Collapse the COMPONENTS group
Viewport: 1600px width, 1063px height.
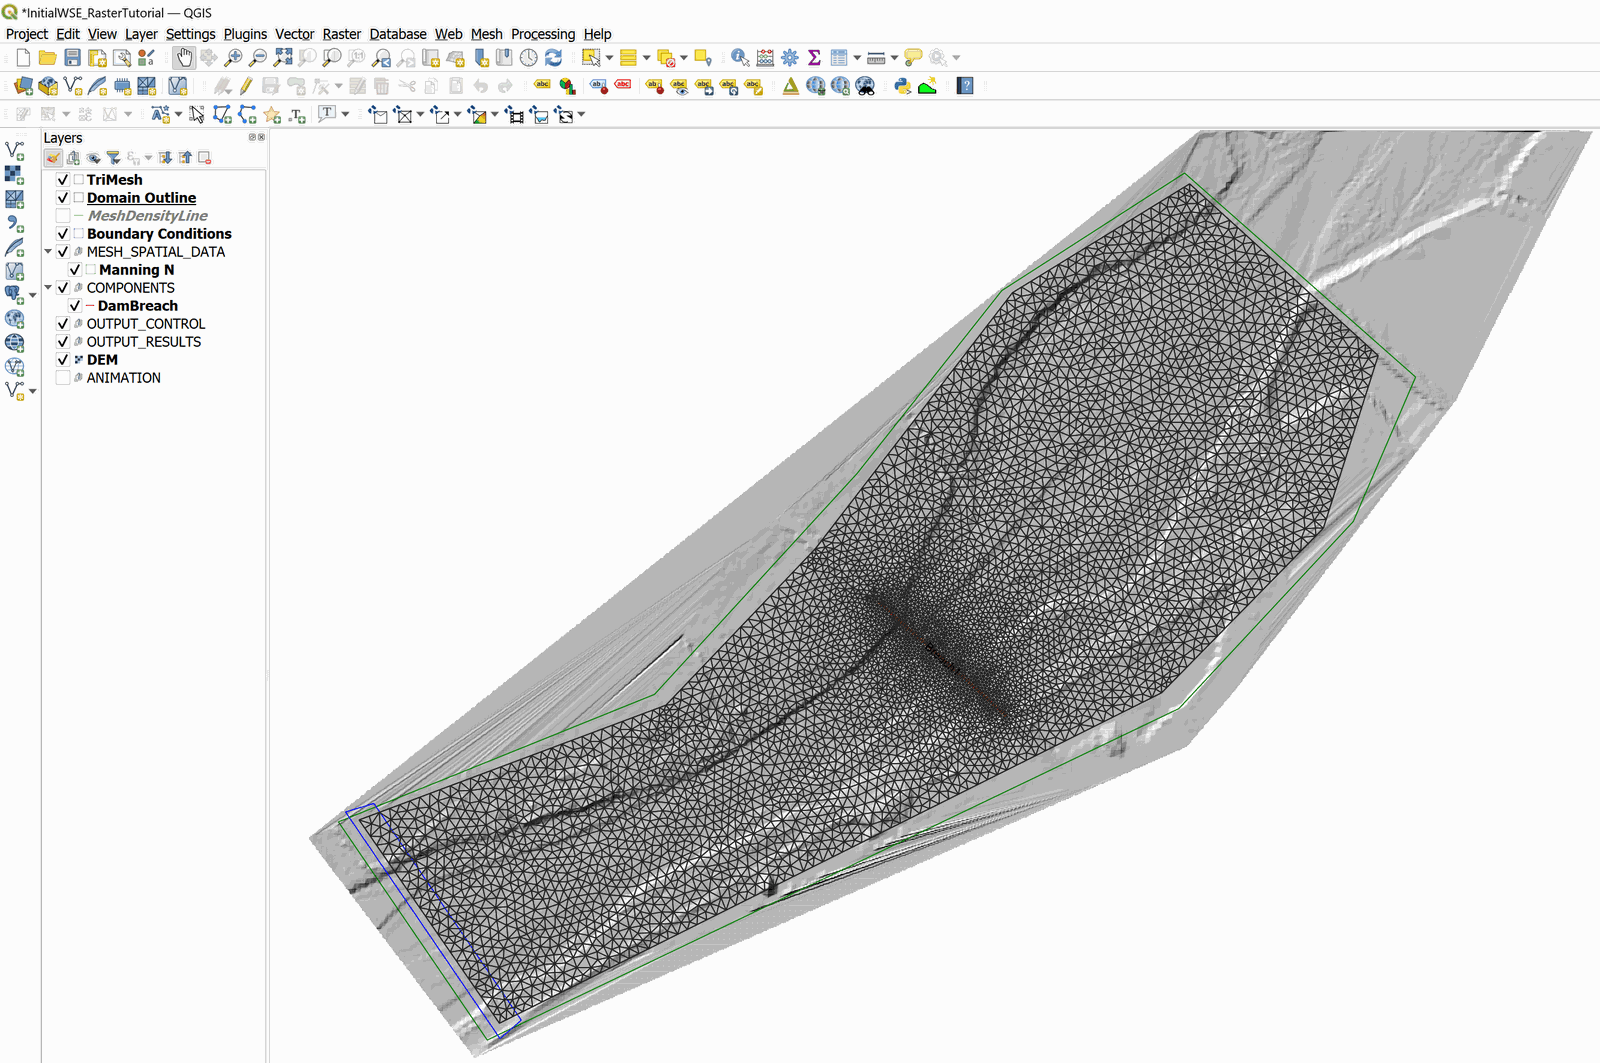(48, 288)
